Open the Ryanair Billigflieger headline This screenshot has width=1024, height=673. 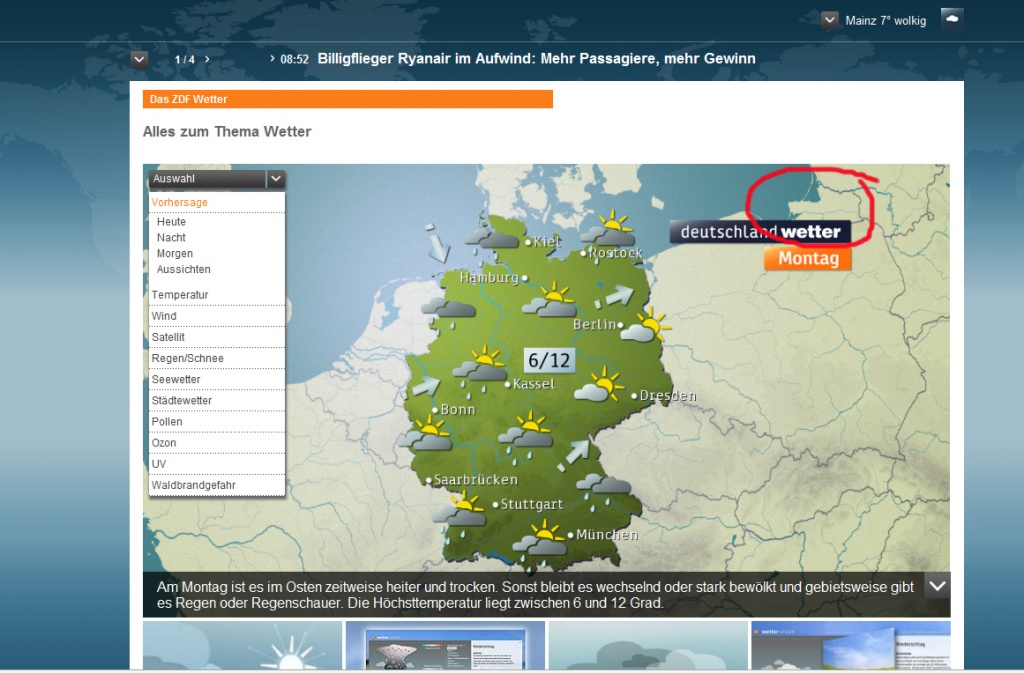pos(536,59)
